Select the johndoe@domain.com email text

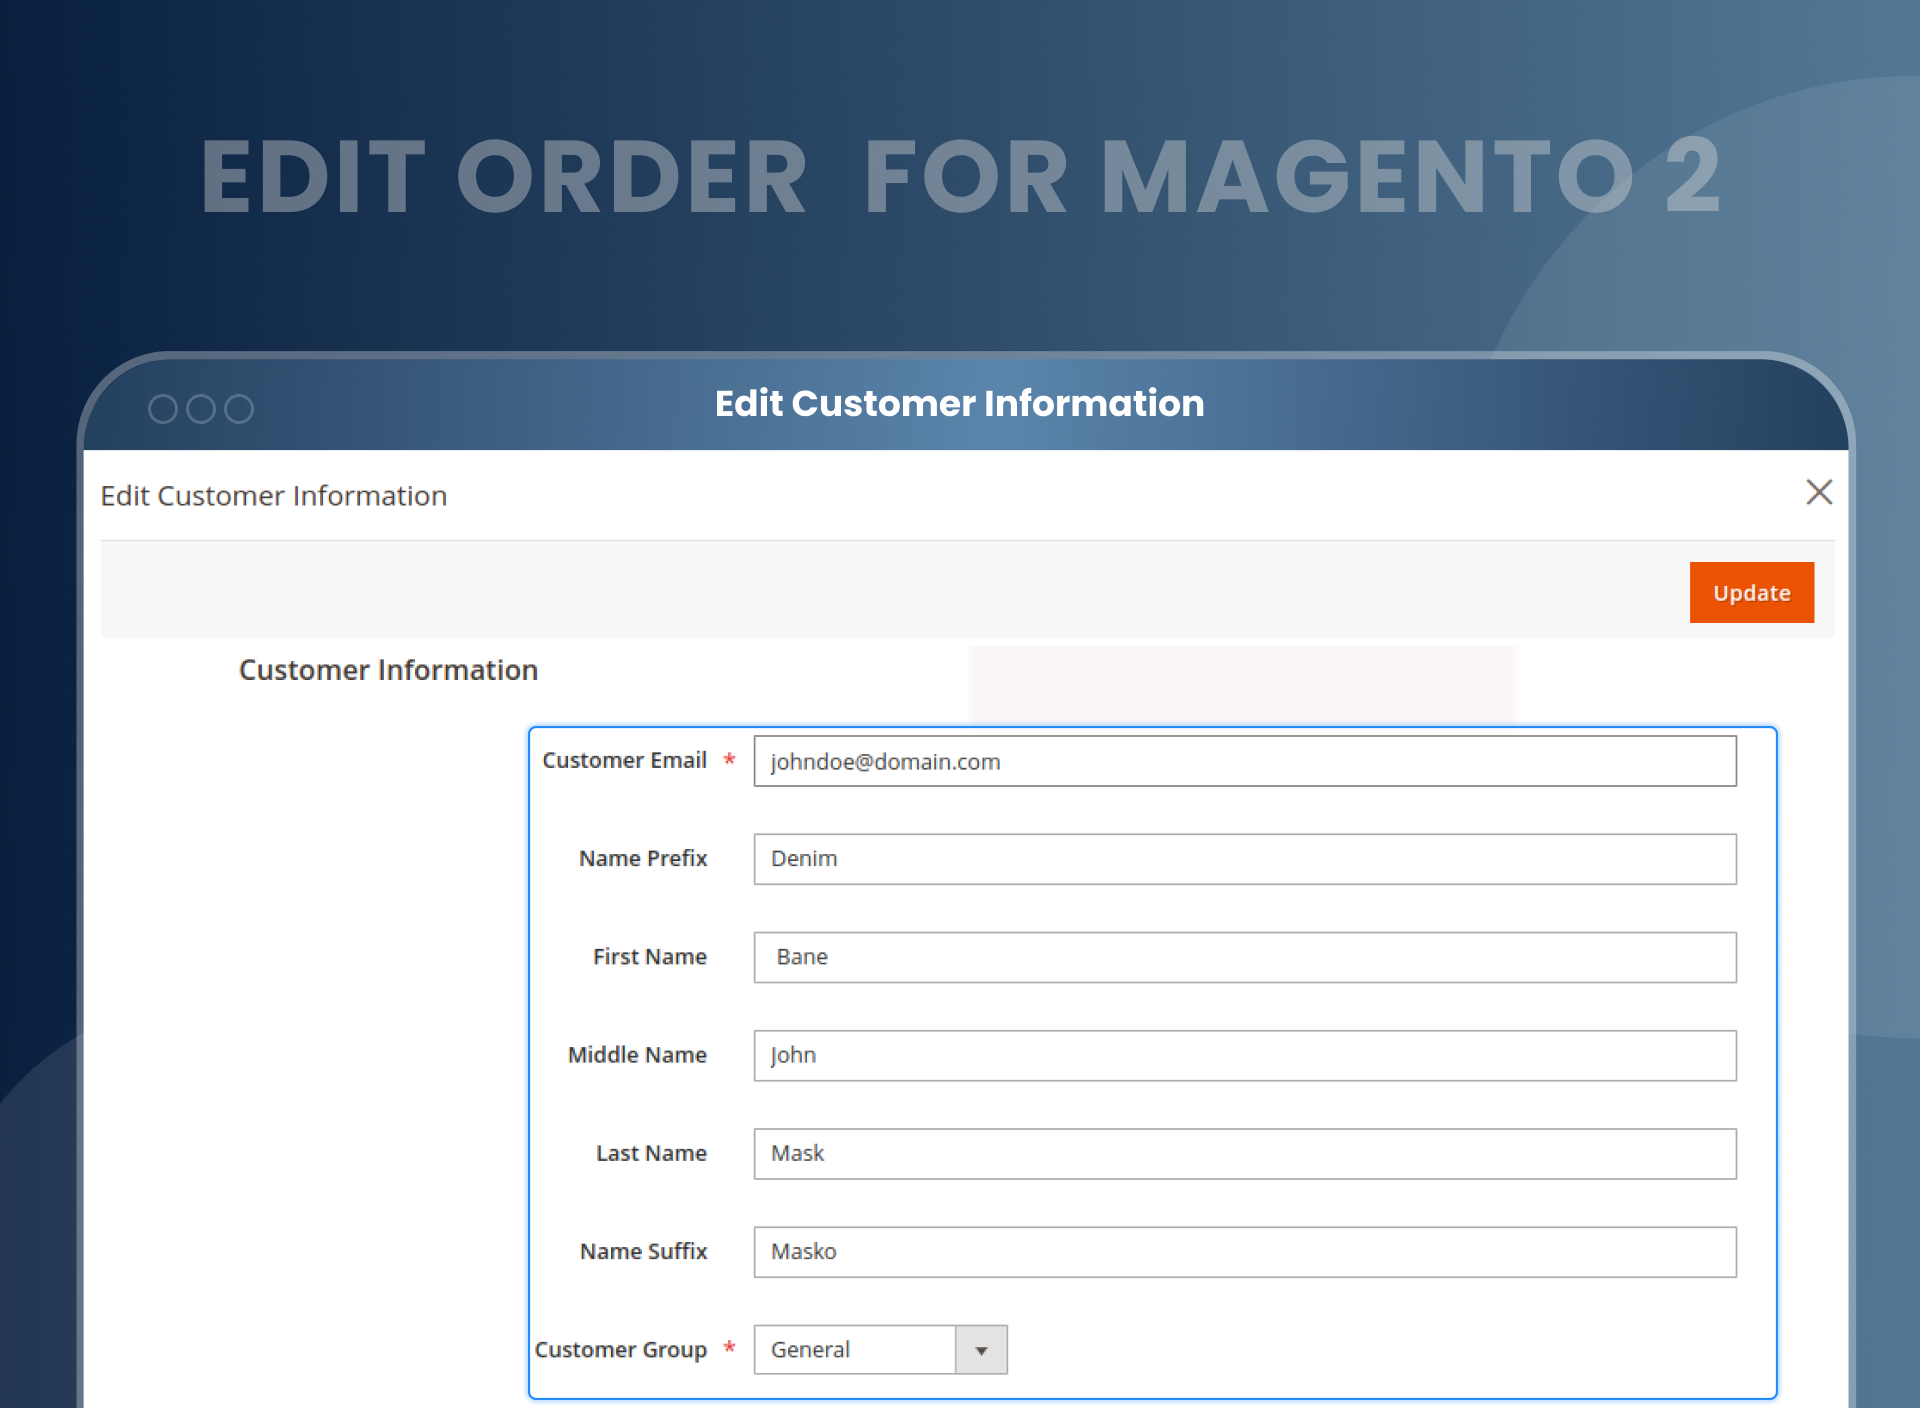(x=885, y=761)
